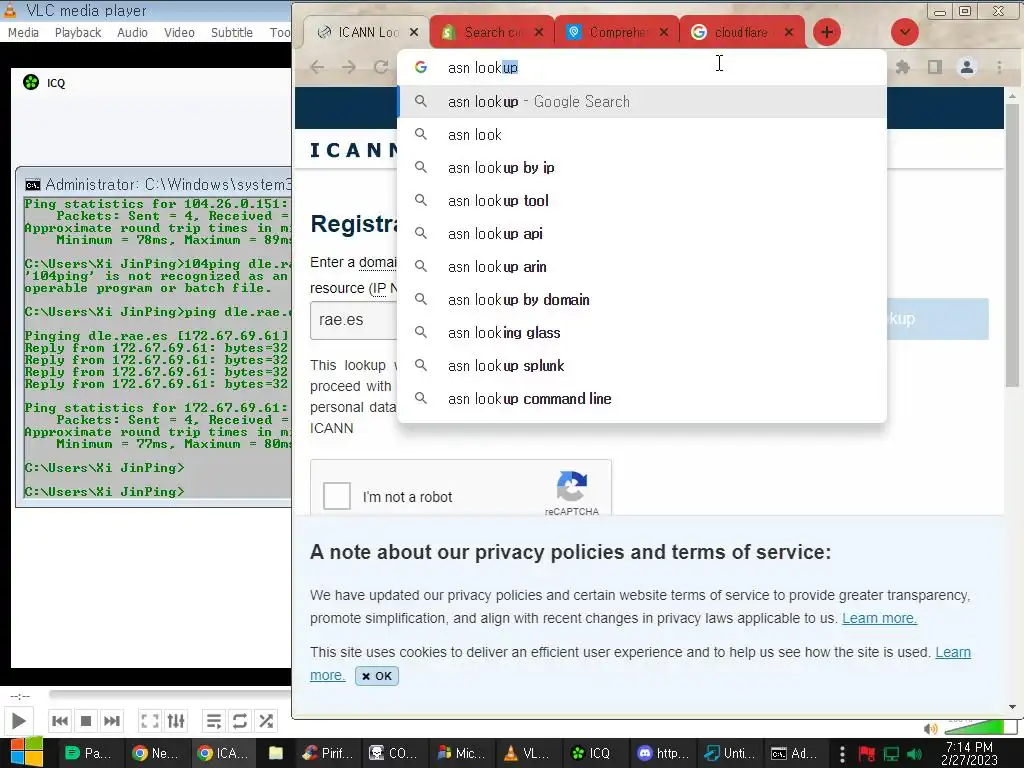The width and height of the screenshot is (1024, 768).
Task: Select 'asn lookup by domain' suggestion
Action: pos(642,300)
